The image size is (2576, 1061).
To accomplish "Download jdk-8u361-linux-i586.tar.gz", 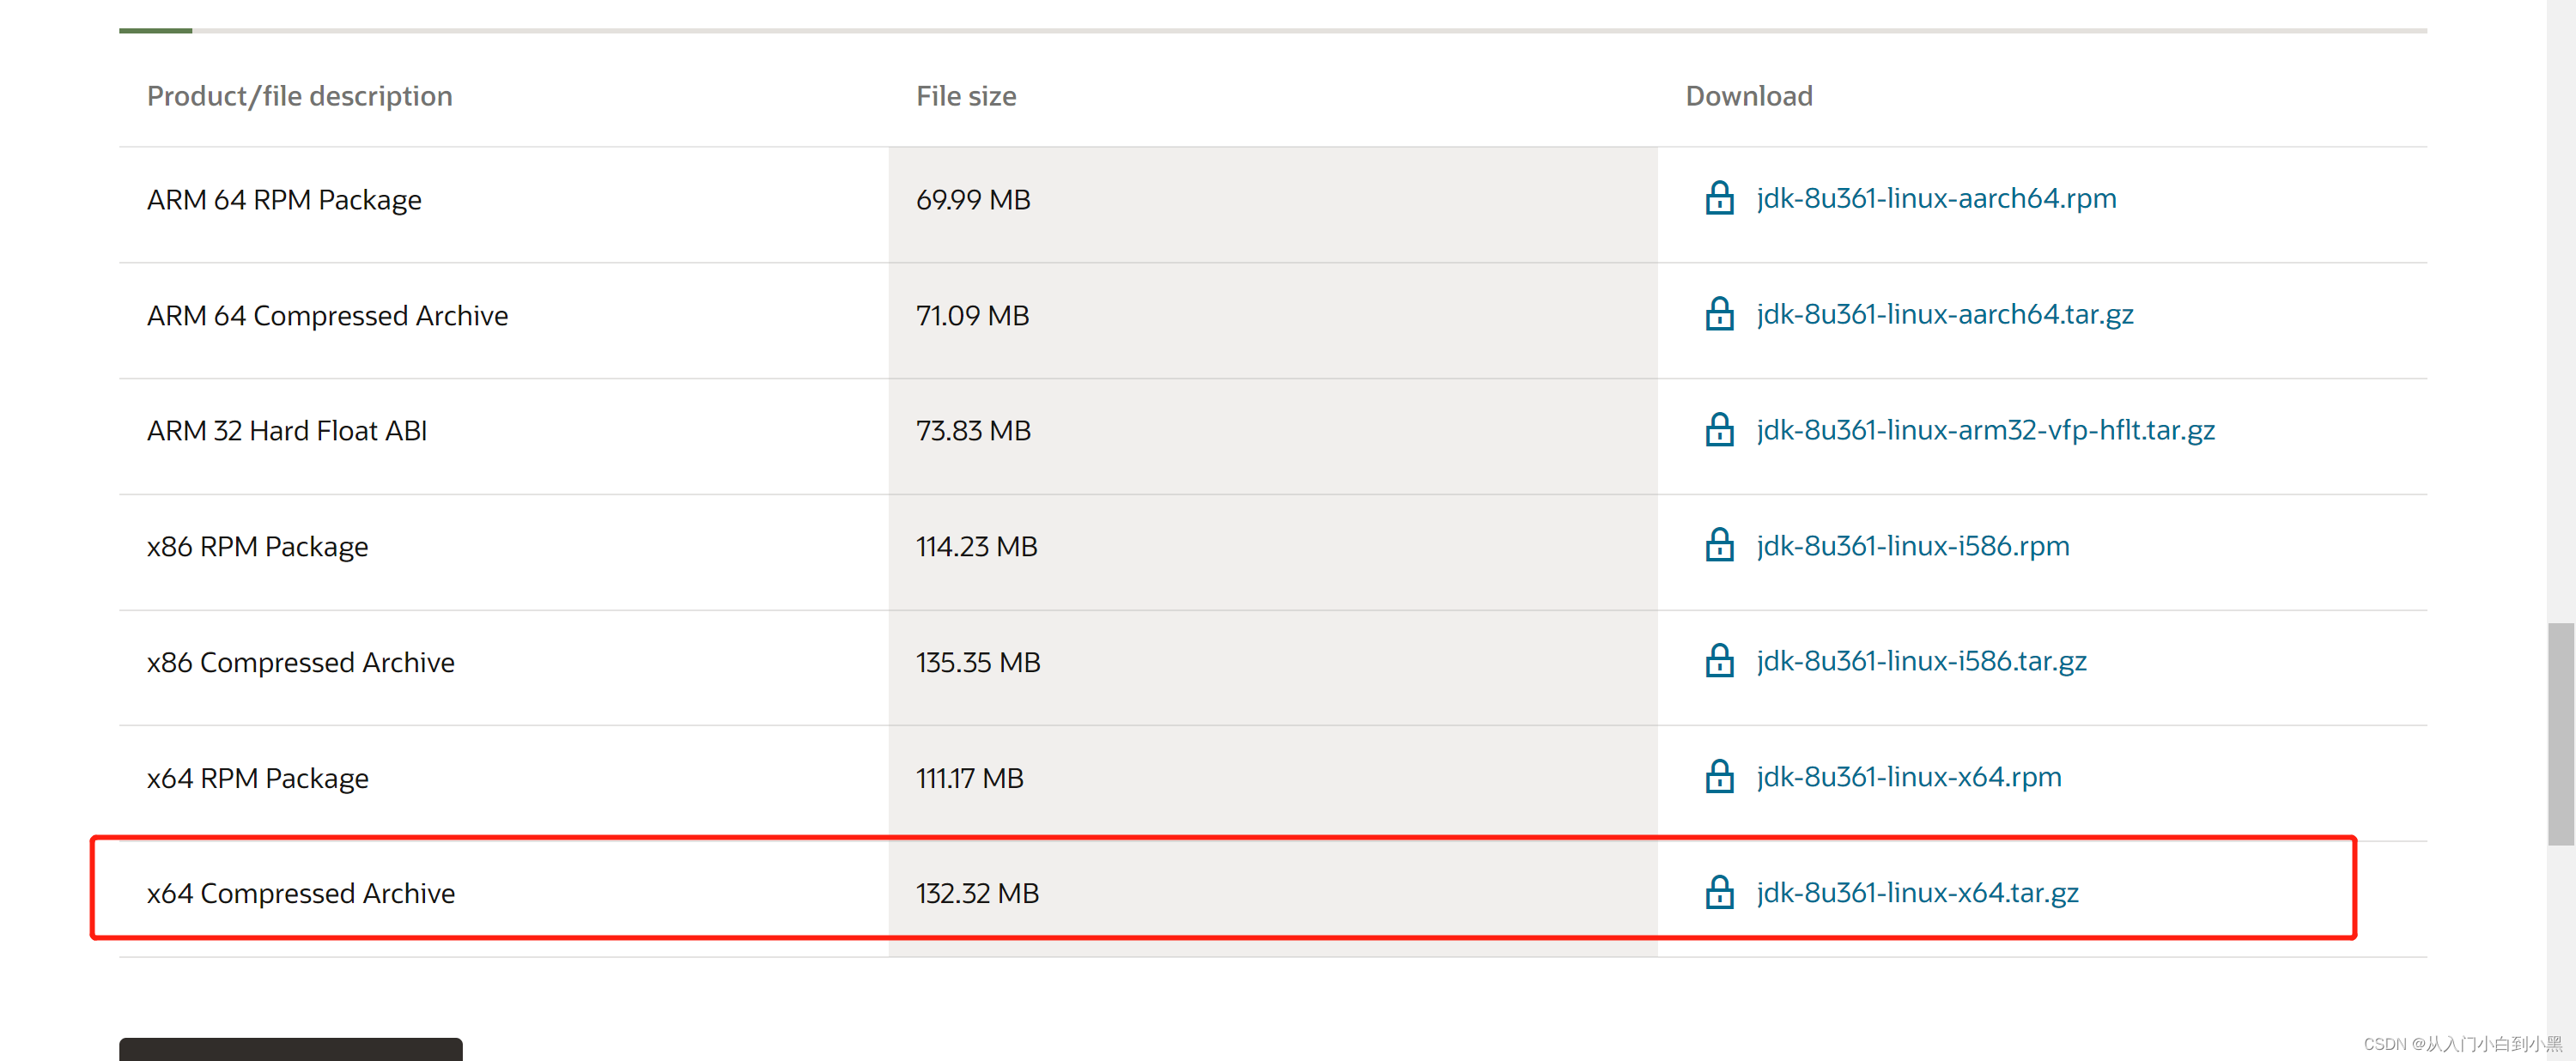I will click(1921, 661).
